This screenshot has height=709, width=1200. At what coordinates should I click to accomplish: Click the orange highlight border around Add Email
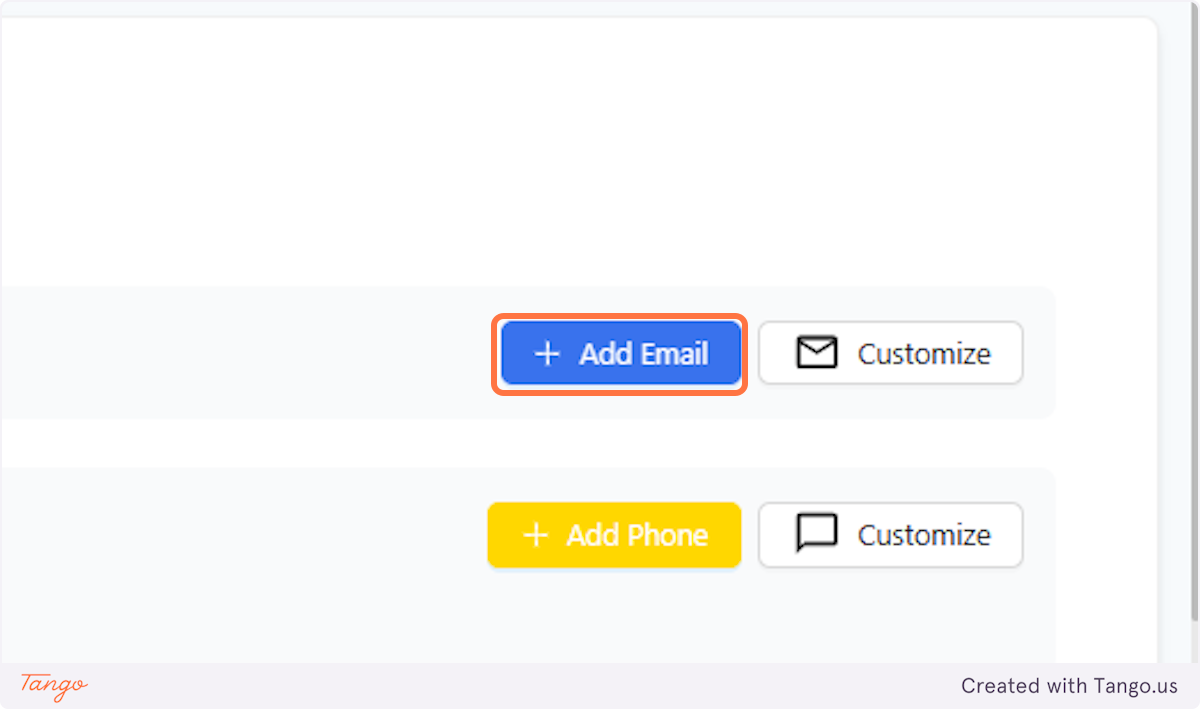620,318
